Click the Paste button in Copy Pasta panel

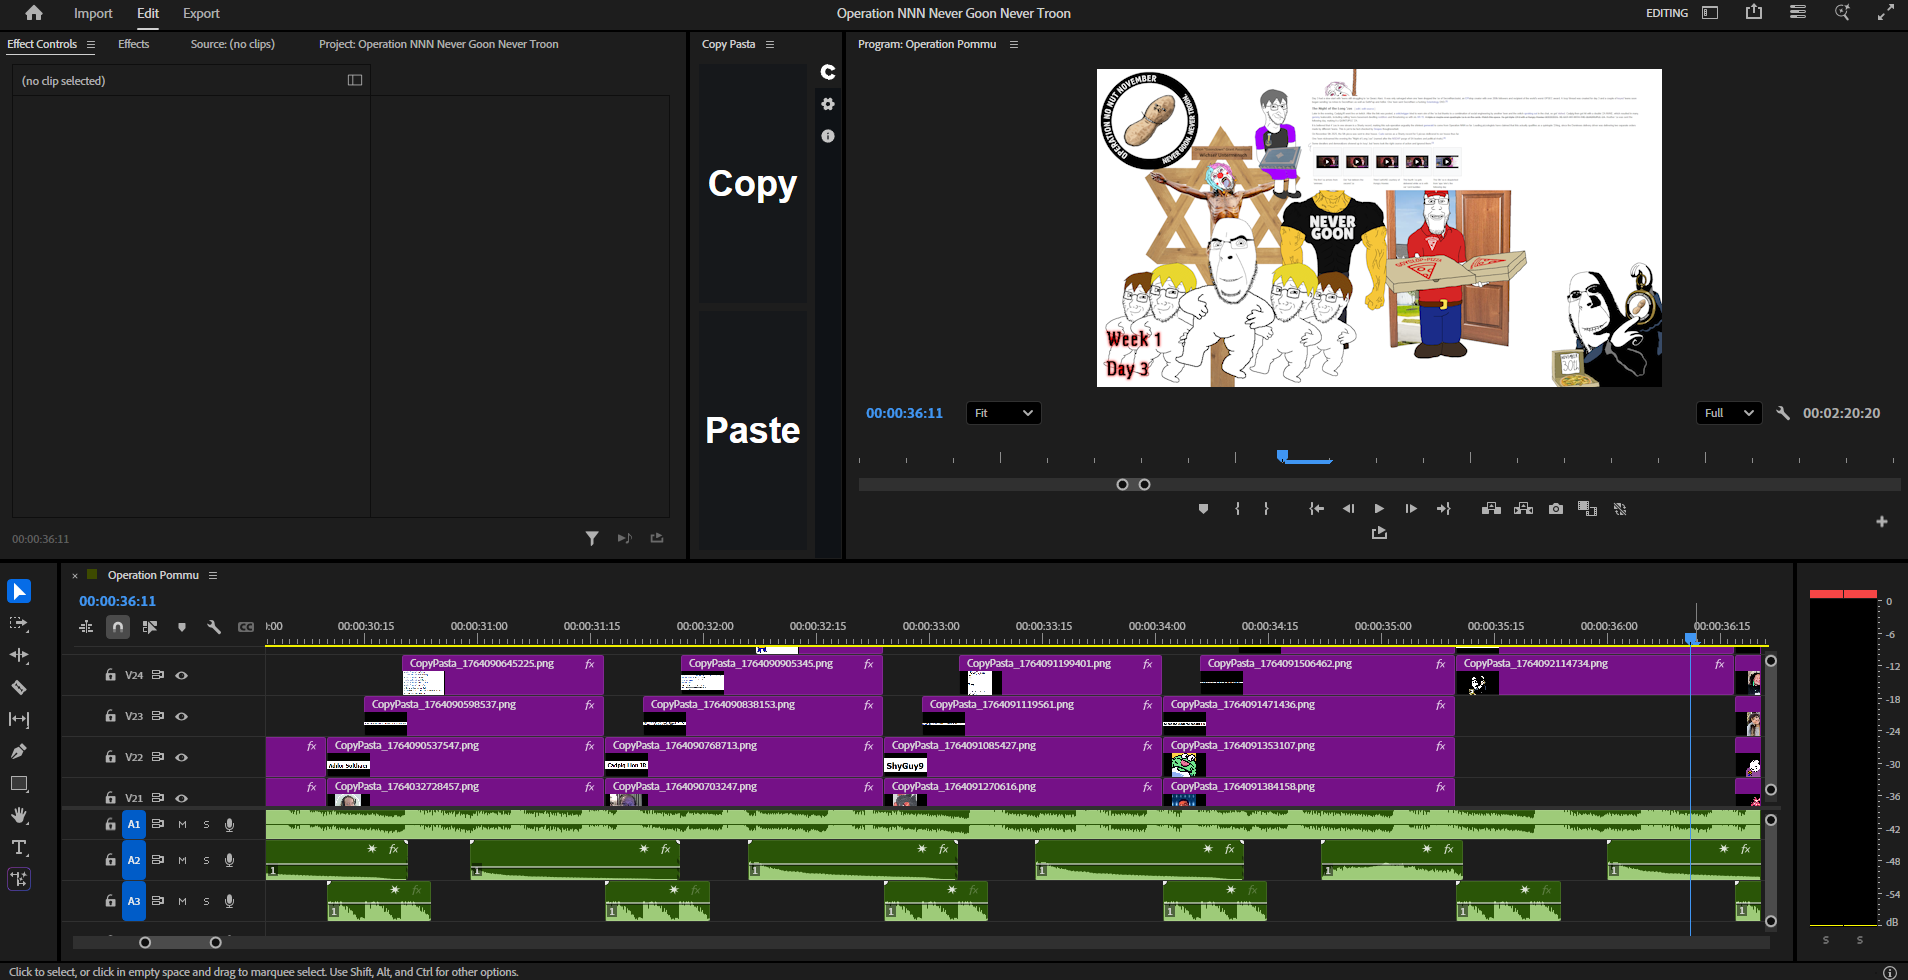pos(752,430)
